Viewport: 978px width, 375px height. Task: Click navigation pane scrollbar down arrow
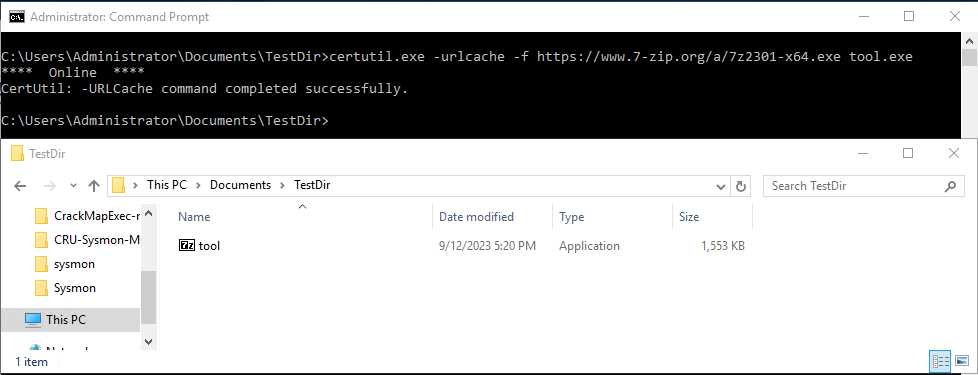[148, 342]
